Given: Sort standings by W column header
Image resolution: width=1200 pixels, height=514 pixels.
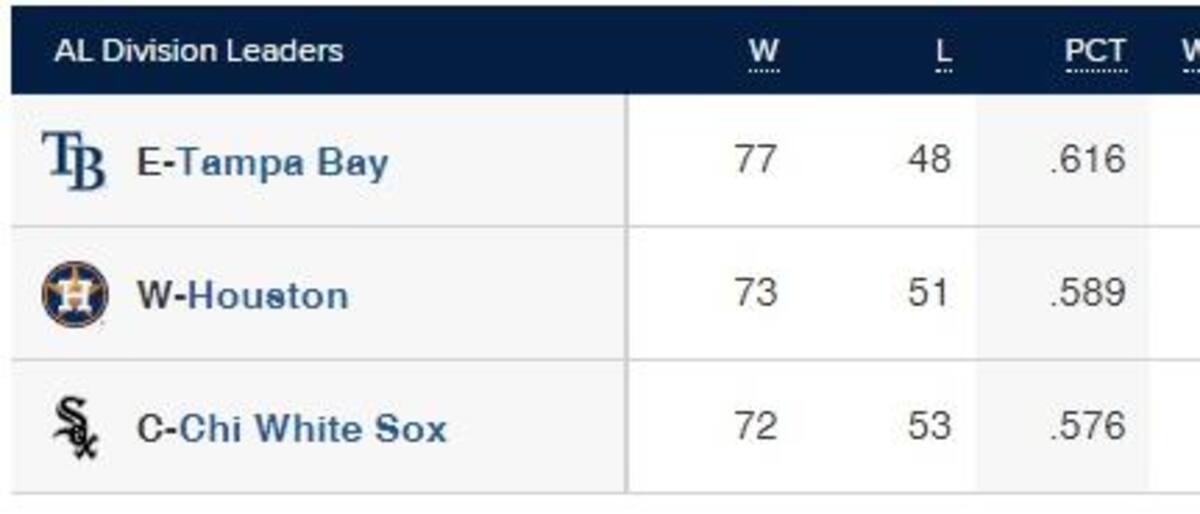Looking at the screenshot, I should click(x=763, y=52).
